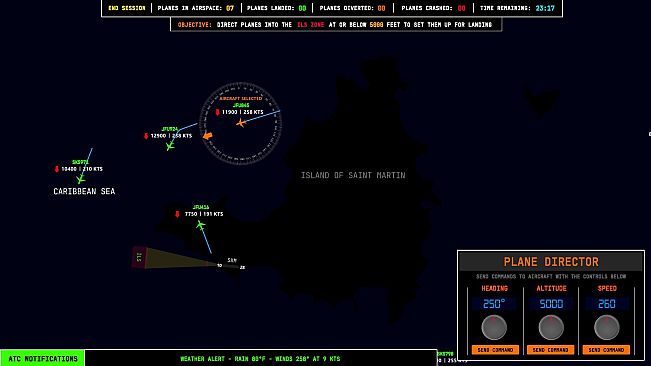This screenshot has width=651, height=366.
Task: Click the runway 28 end marker
Action: coord(242,268)
